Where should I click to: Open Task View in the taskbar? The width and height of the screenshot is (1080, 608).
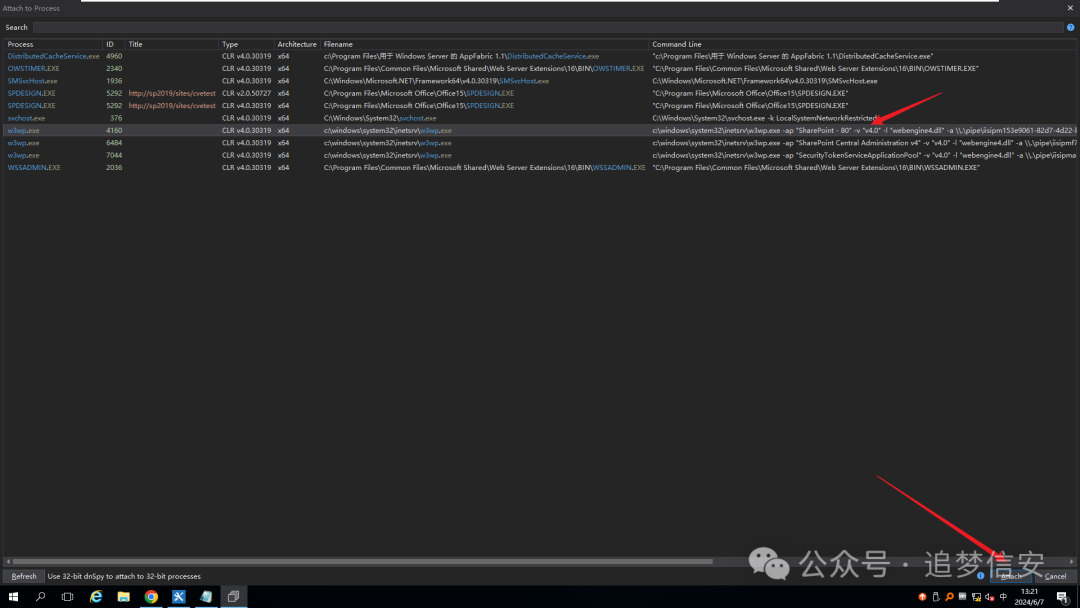tap(68, 596)
